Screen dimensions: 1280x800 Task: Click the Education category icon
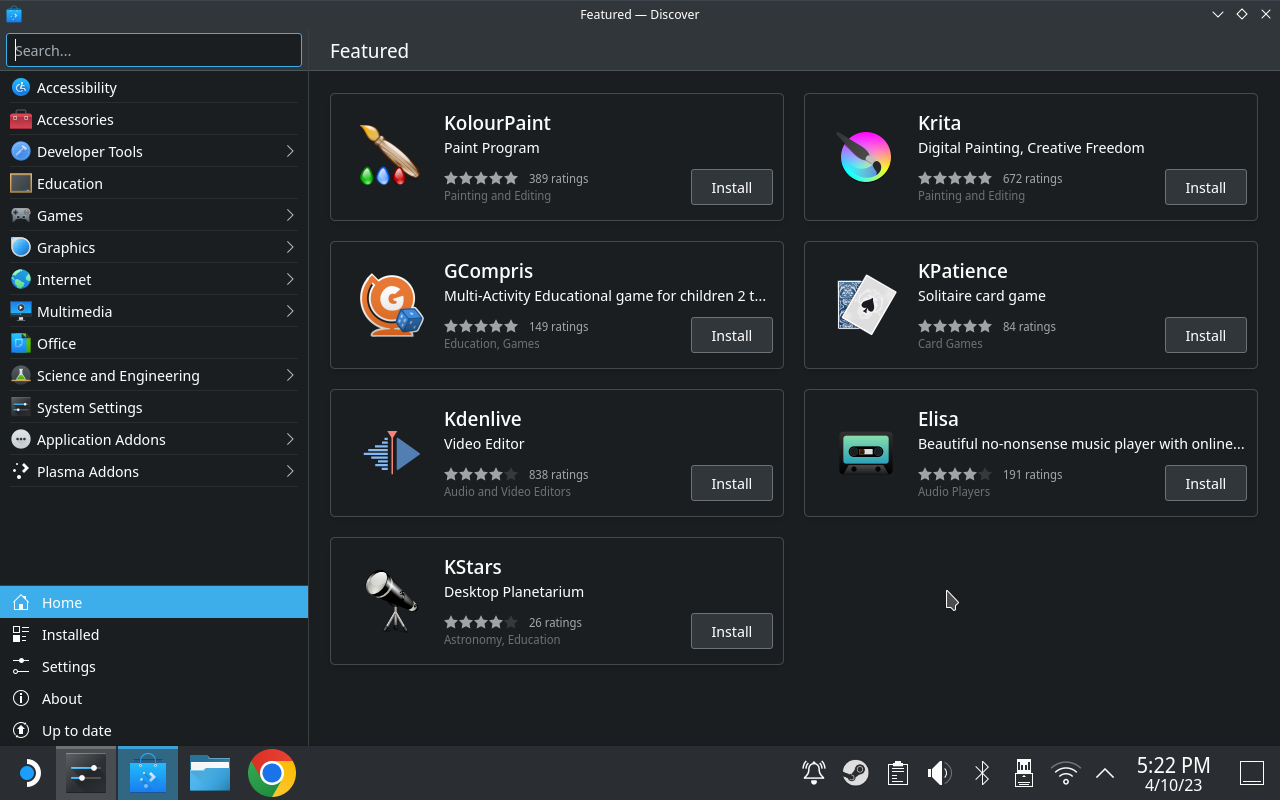tap(21, 184)
